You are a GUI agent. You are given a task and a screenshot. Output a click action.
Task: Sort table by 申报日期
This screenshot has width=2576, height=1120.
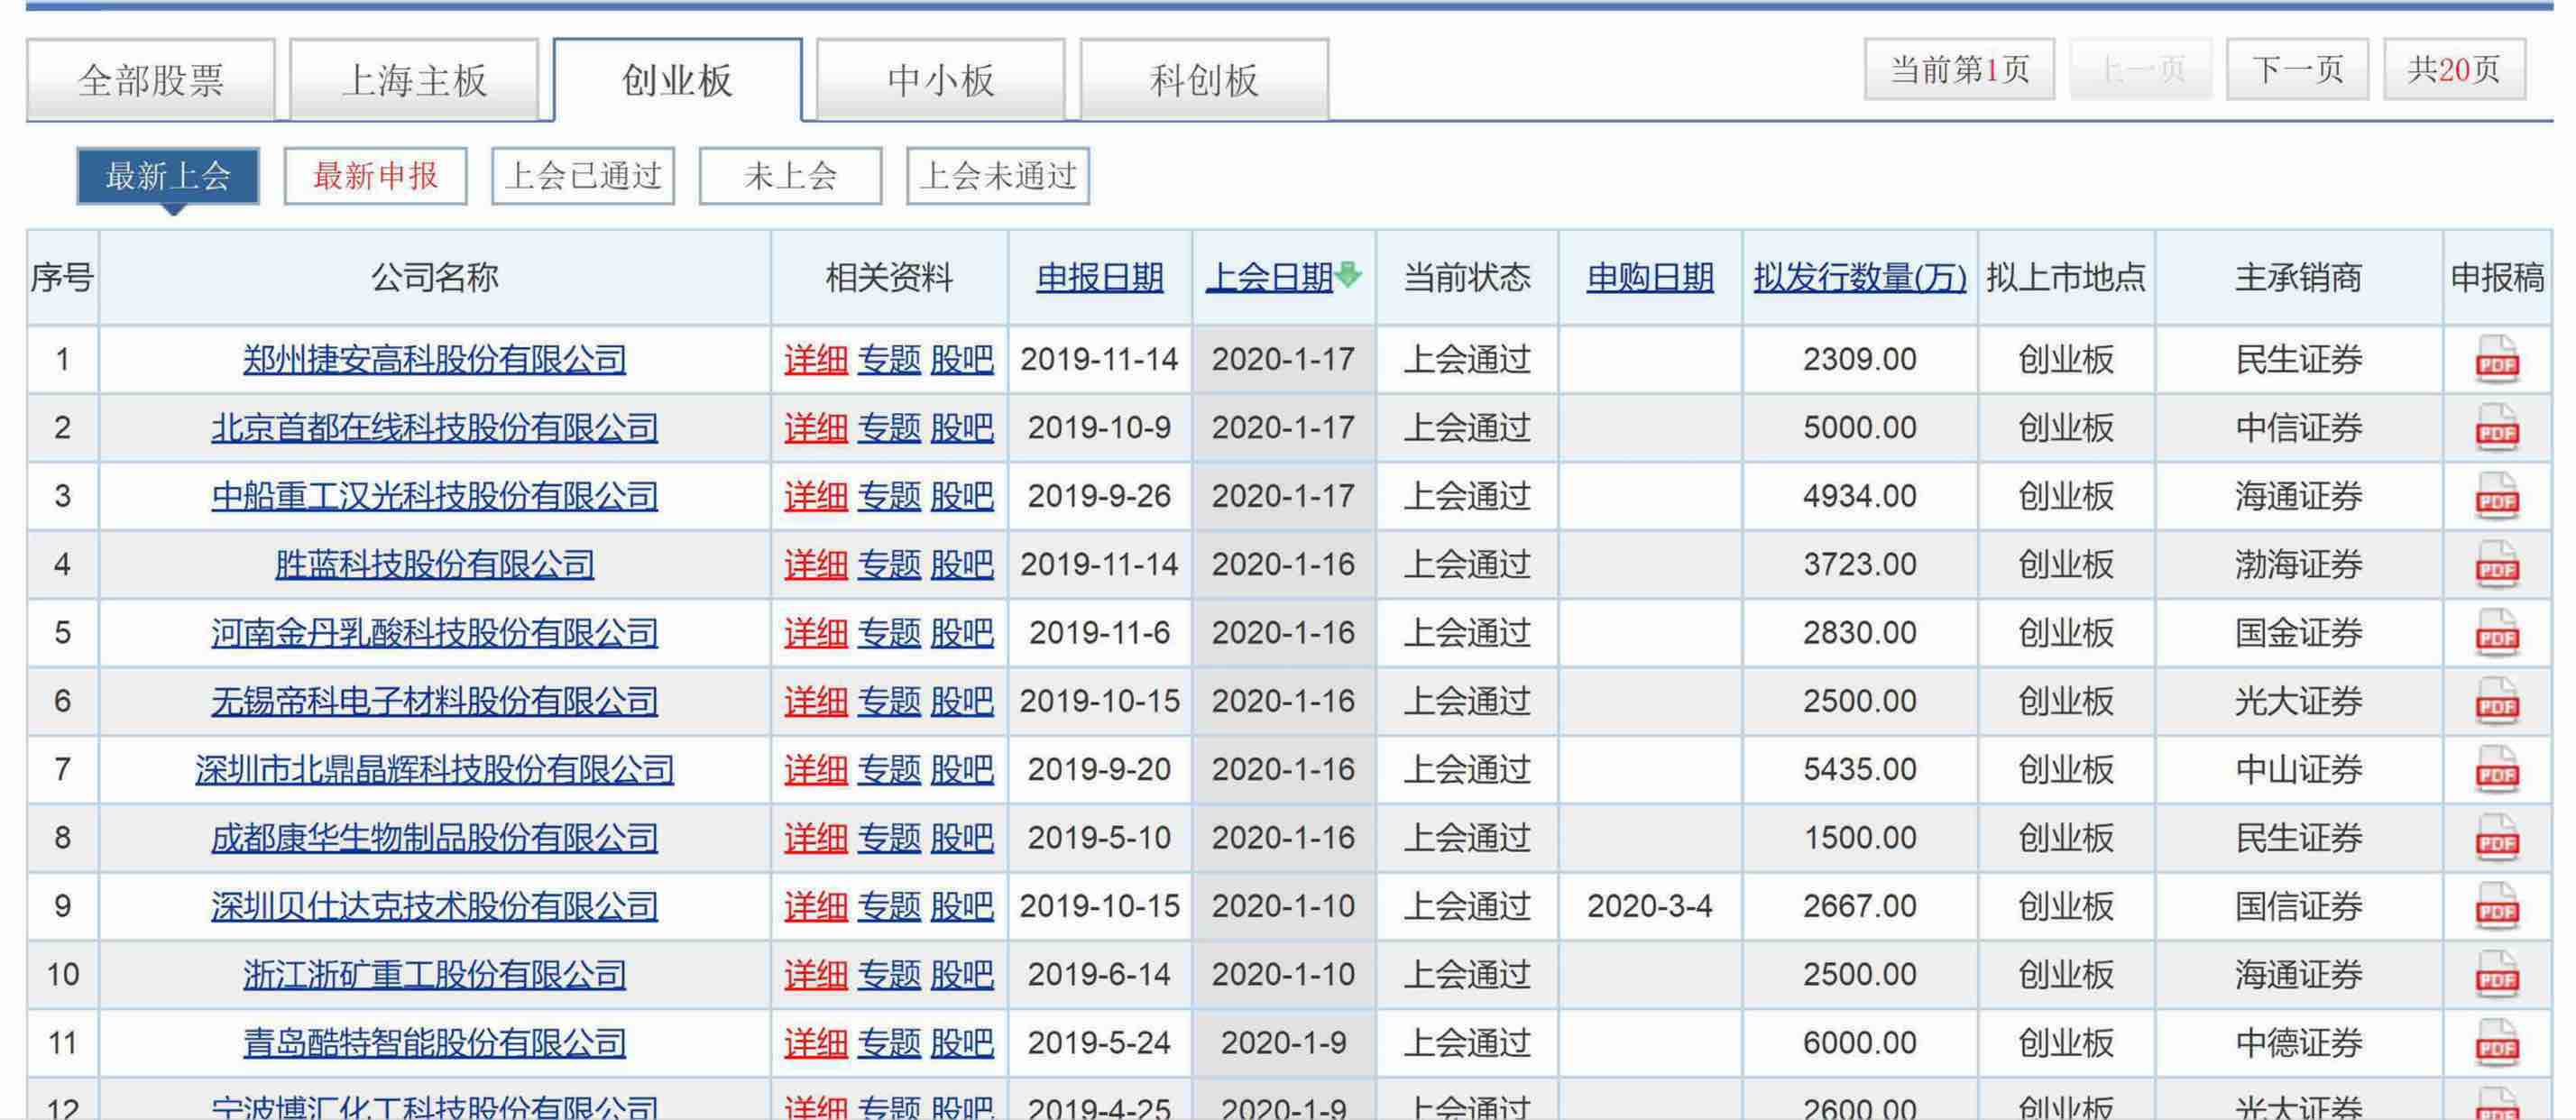pyautogui.click(x=1099, y=277)
